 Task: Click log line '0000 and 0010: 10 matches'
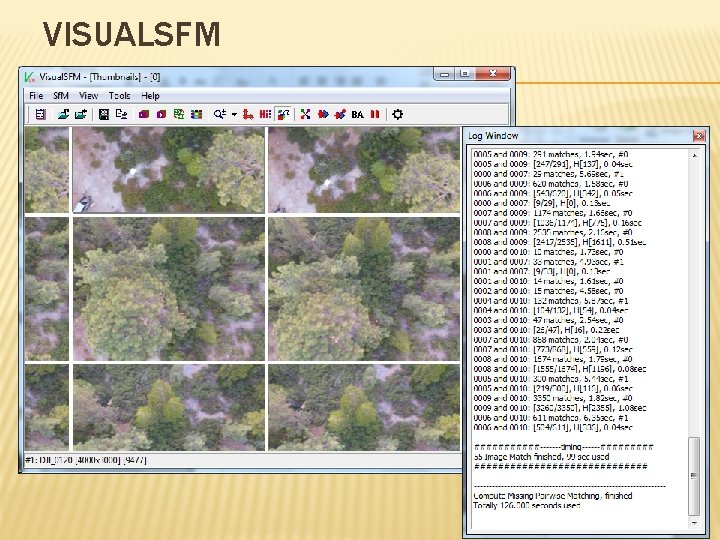coord(548,252)
